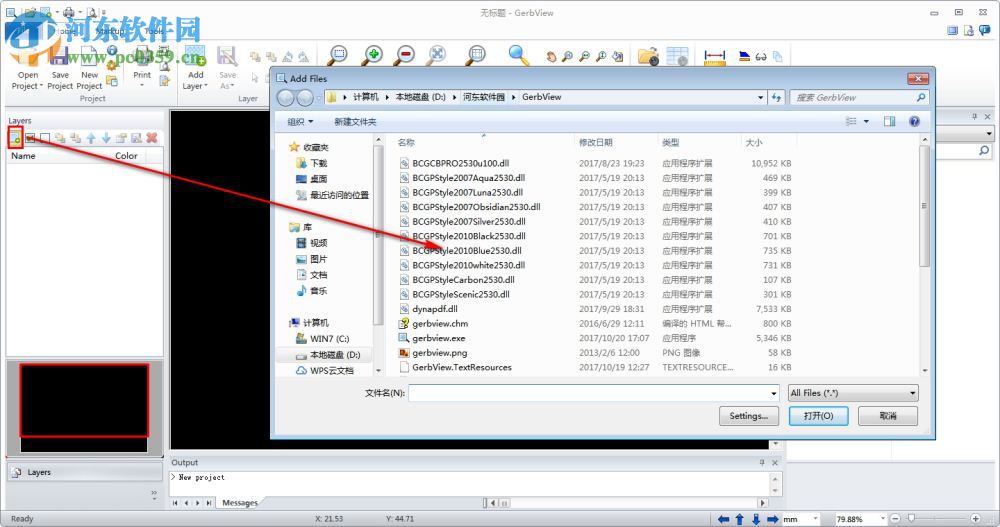Image resolution: width=1000 pixels, height=527 pixels.
Task: Click the large blue search magnifier icon
Action: (518, 56)
